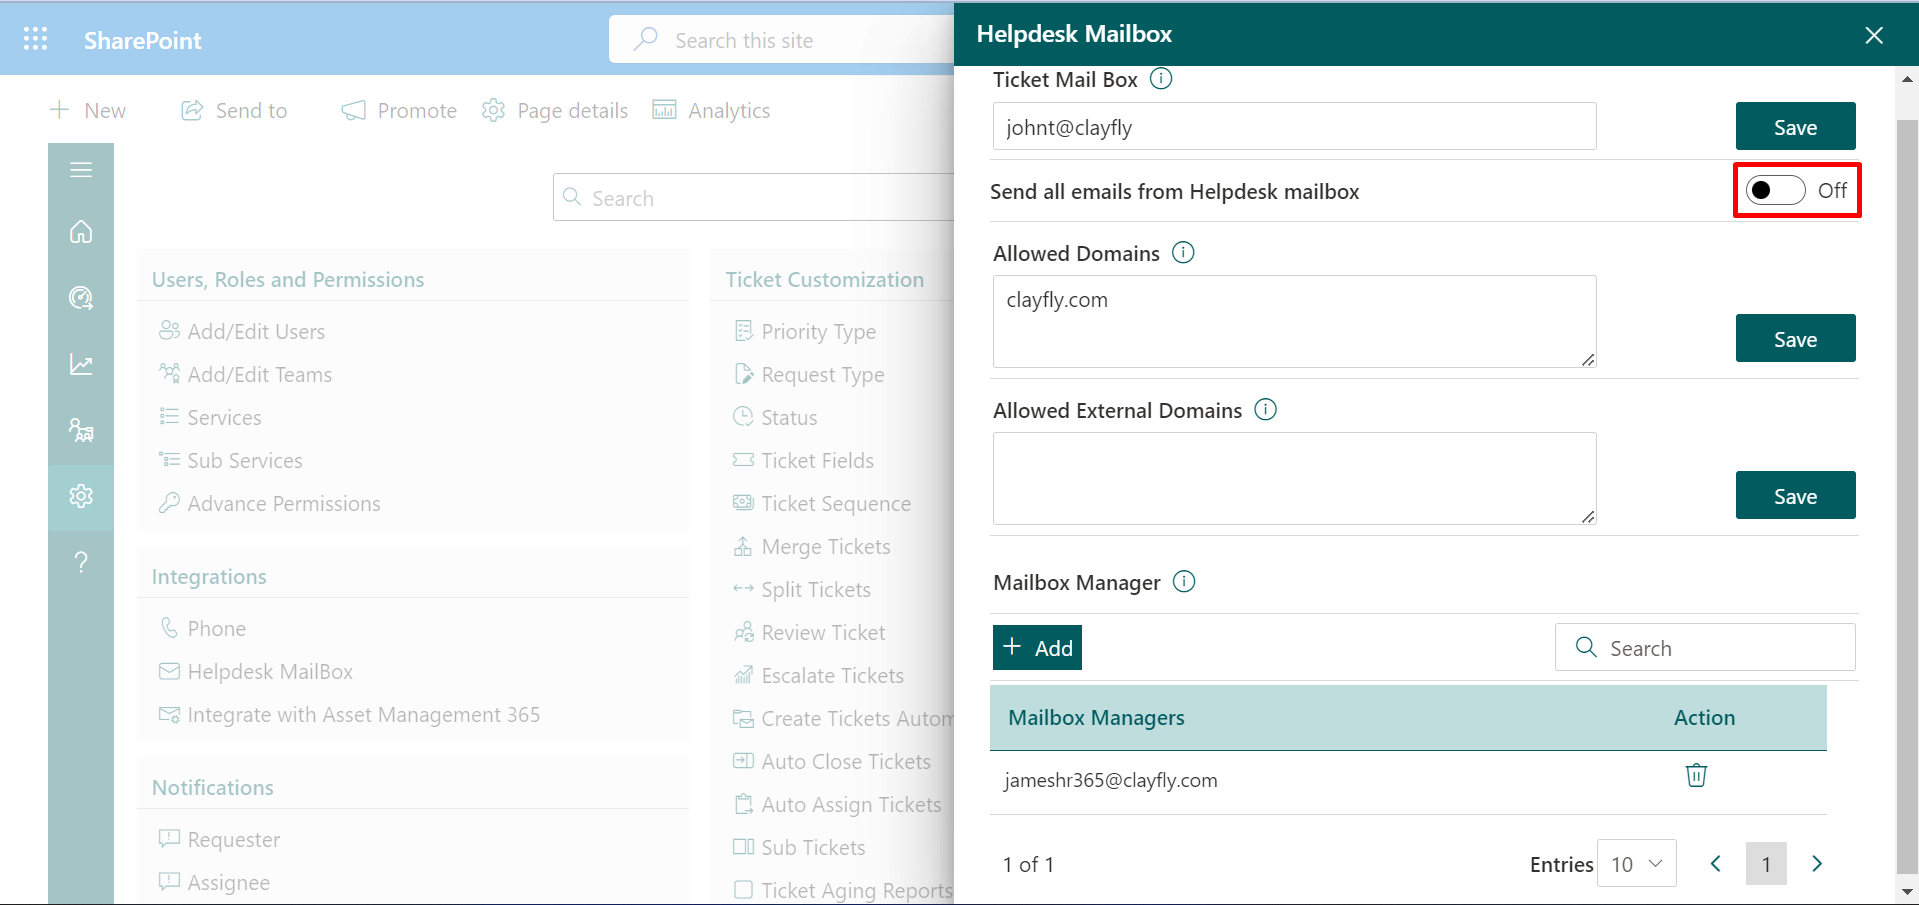Image resolution: width=1919 pixels, height=905 pixels.
Task: Click the panel vertical scrollbar
Action: click(x=1907, y=496)
